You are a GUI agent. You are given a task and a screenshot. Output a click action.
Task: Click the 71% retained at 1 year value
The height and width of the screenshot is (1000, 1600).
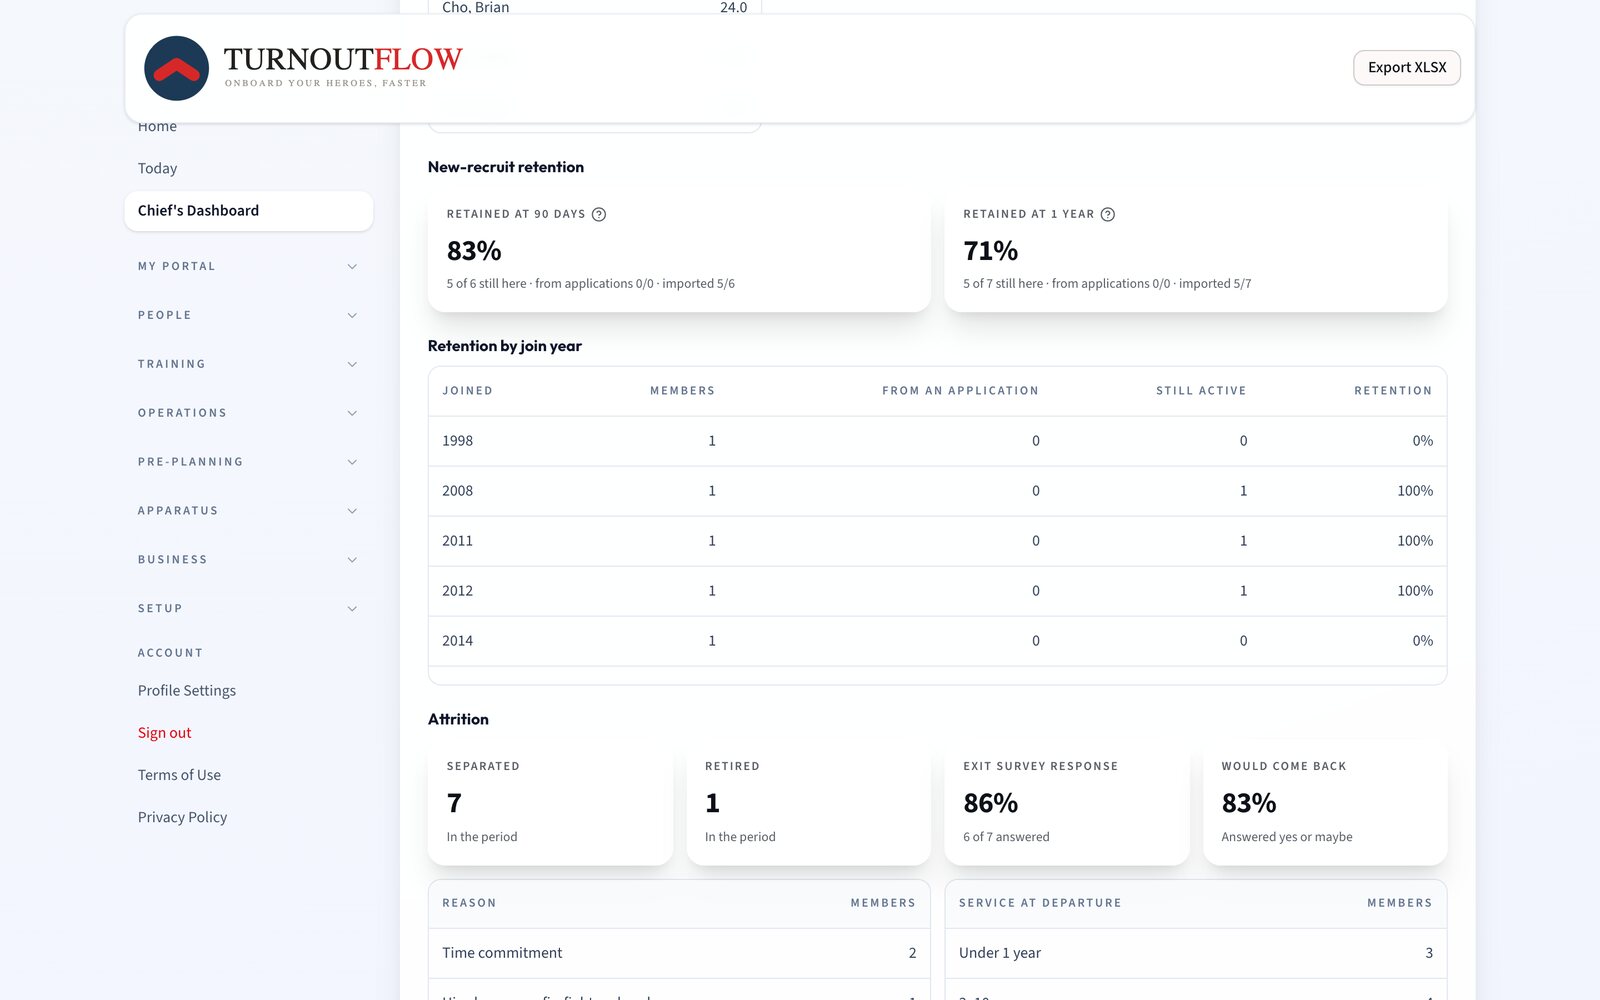[x=990, y=251]
